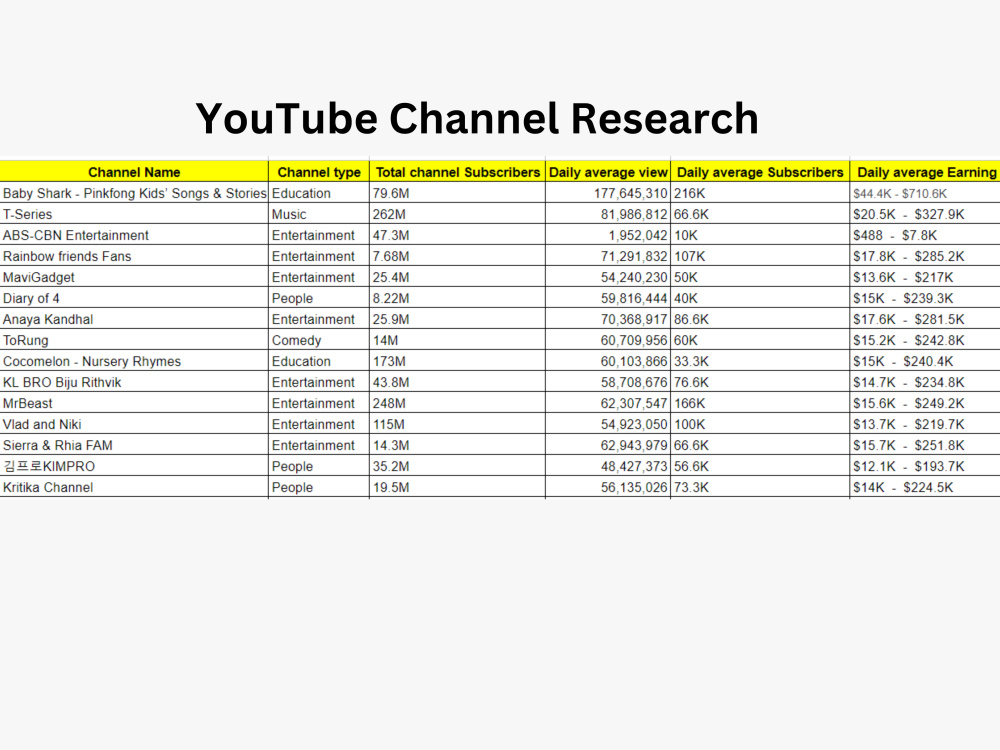Select the 'Music' channel type cell
1000x750 pixels.
pos(319,214)
